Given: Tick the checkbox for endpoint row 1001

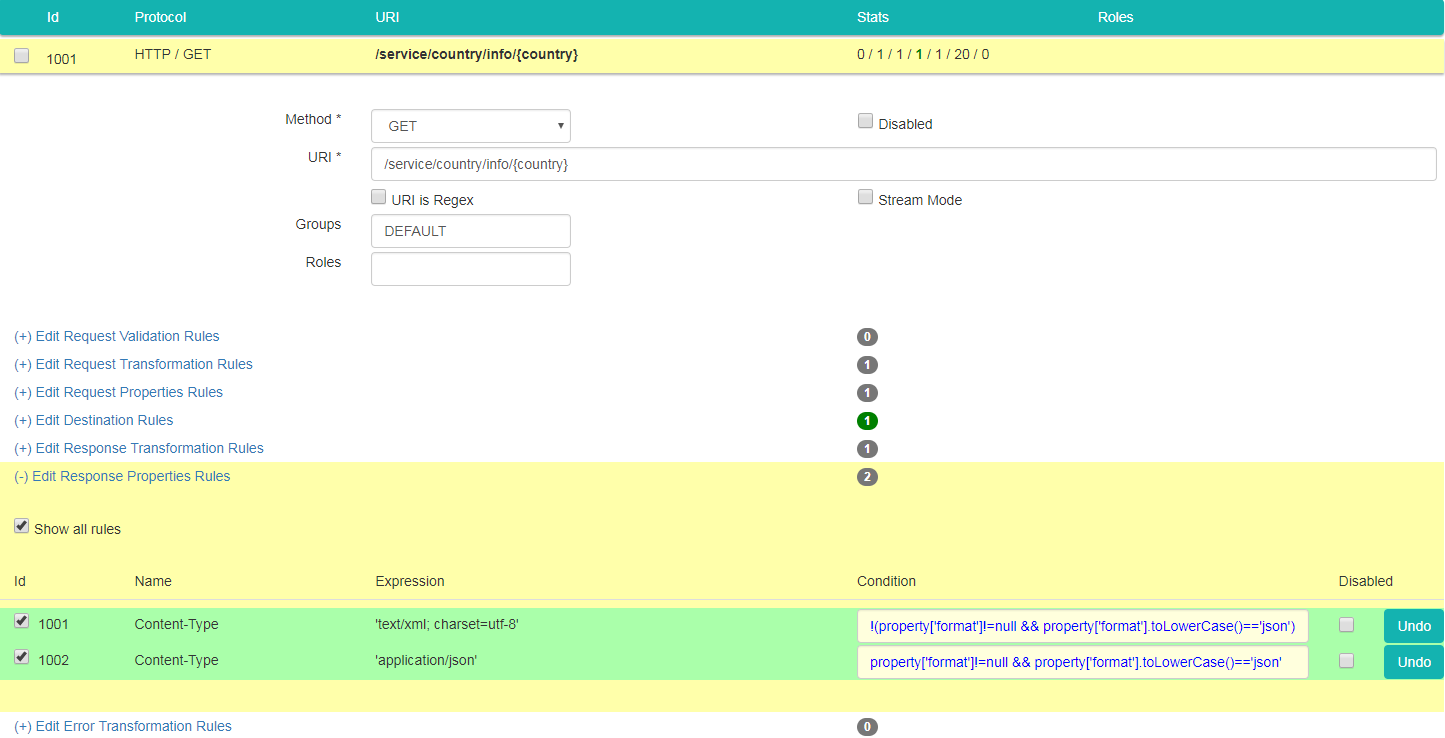Looking at the screenshot, I should click(x=22, y=56).
